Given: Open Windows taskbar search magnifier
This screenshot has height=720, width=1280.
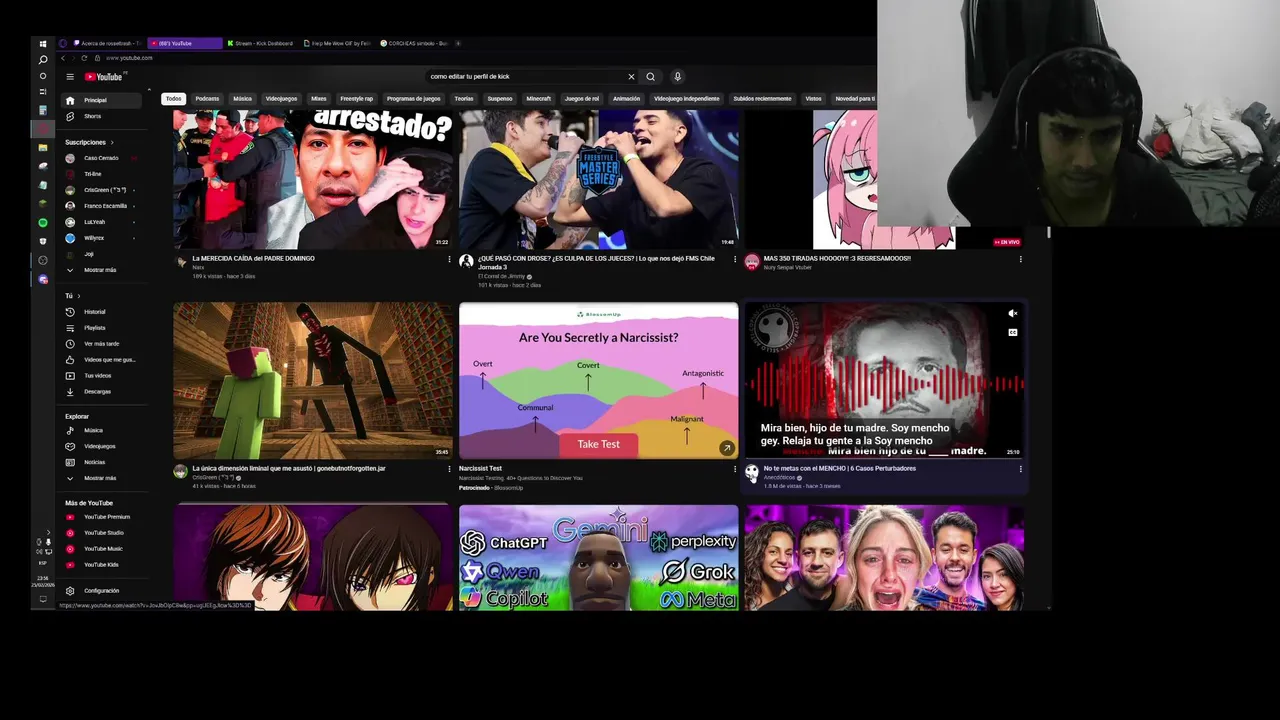Looking at the screenshot, I should pos(43,60).
